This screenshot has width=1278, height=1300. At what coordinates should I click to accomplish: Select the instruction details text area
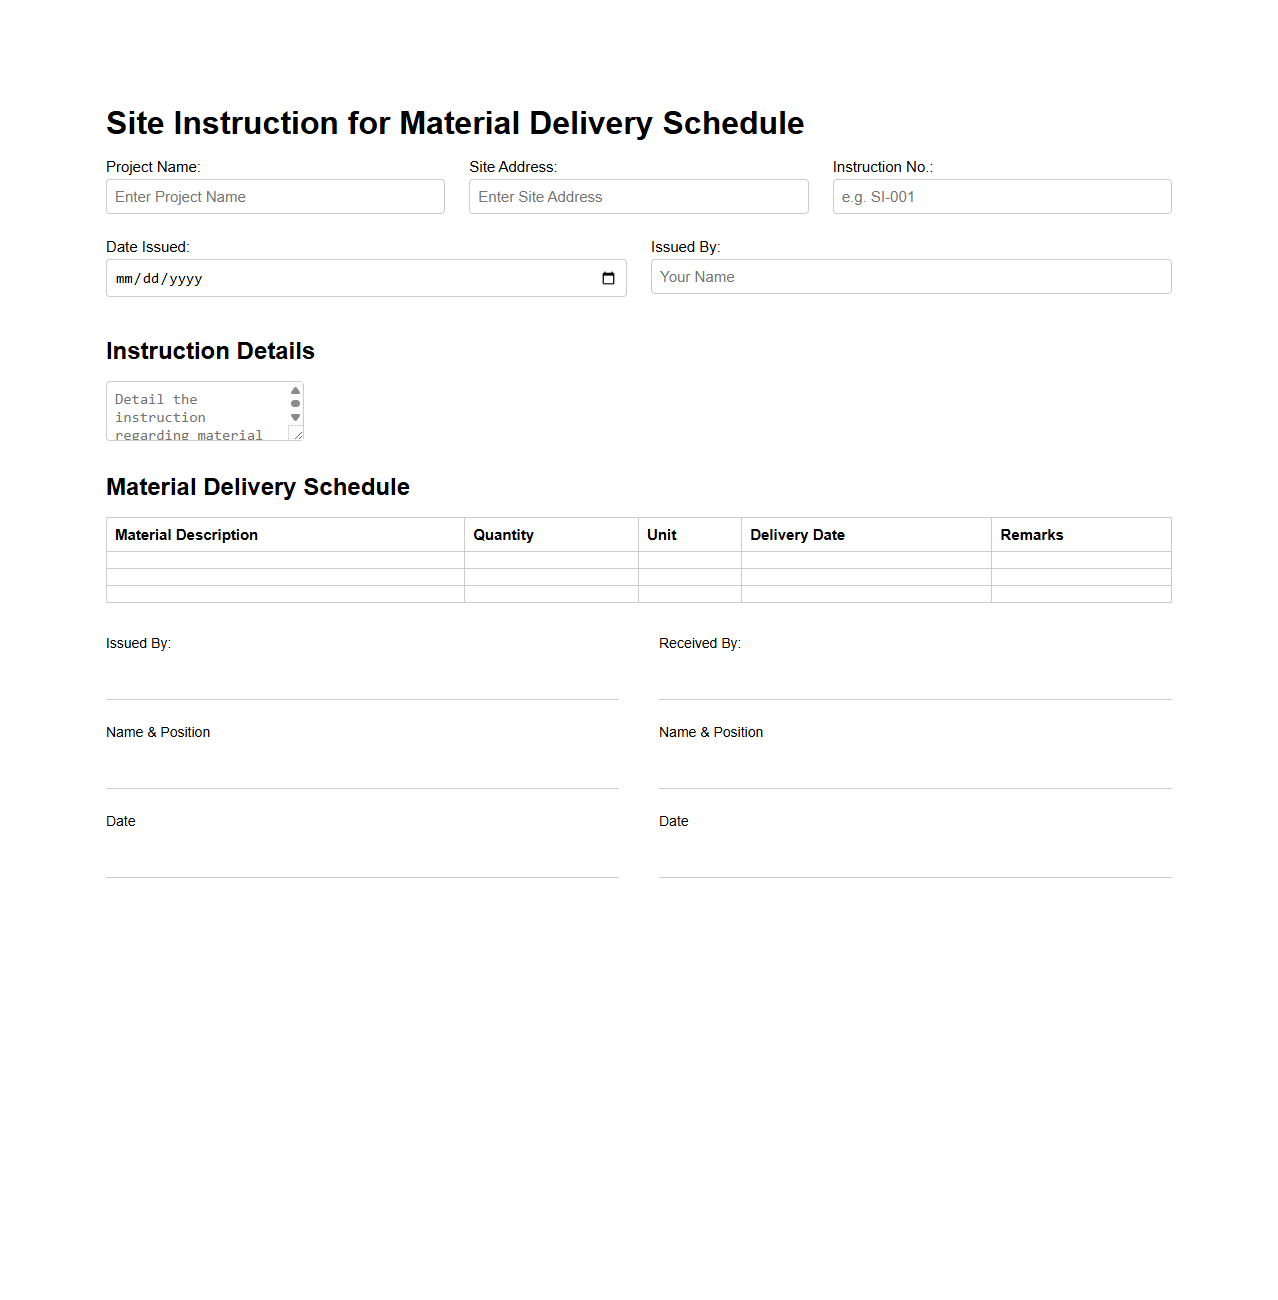(x=195, y=410)
